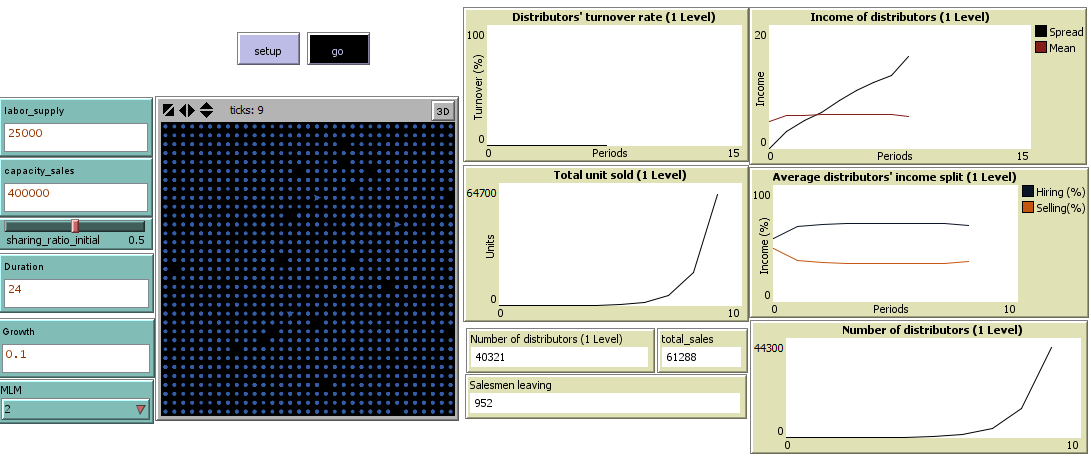Click the vertical arrows icon above the world view
1091x459 pixels.
(x=206, y=110)
